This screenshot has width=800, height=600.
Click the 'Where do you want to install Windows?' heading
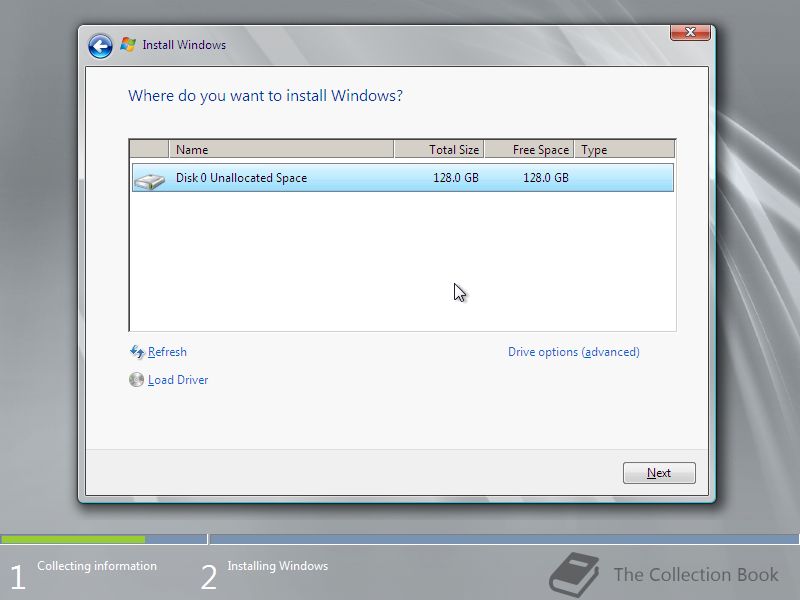pos(265,95)
